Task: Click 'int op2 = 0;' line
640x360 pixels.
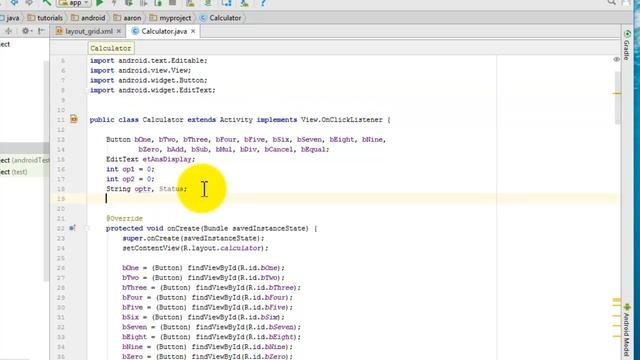Action: [x=130, y=179]
